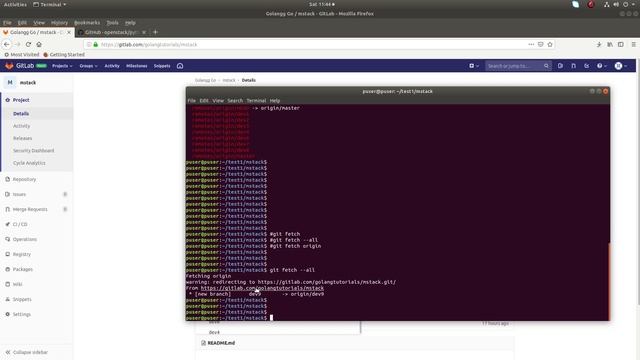Open Firefox Tools menu
The height and width of the screenshot is (360, 640).
point(112,23)
